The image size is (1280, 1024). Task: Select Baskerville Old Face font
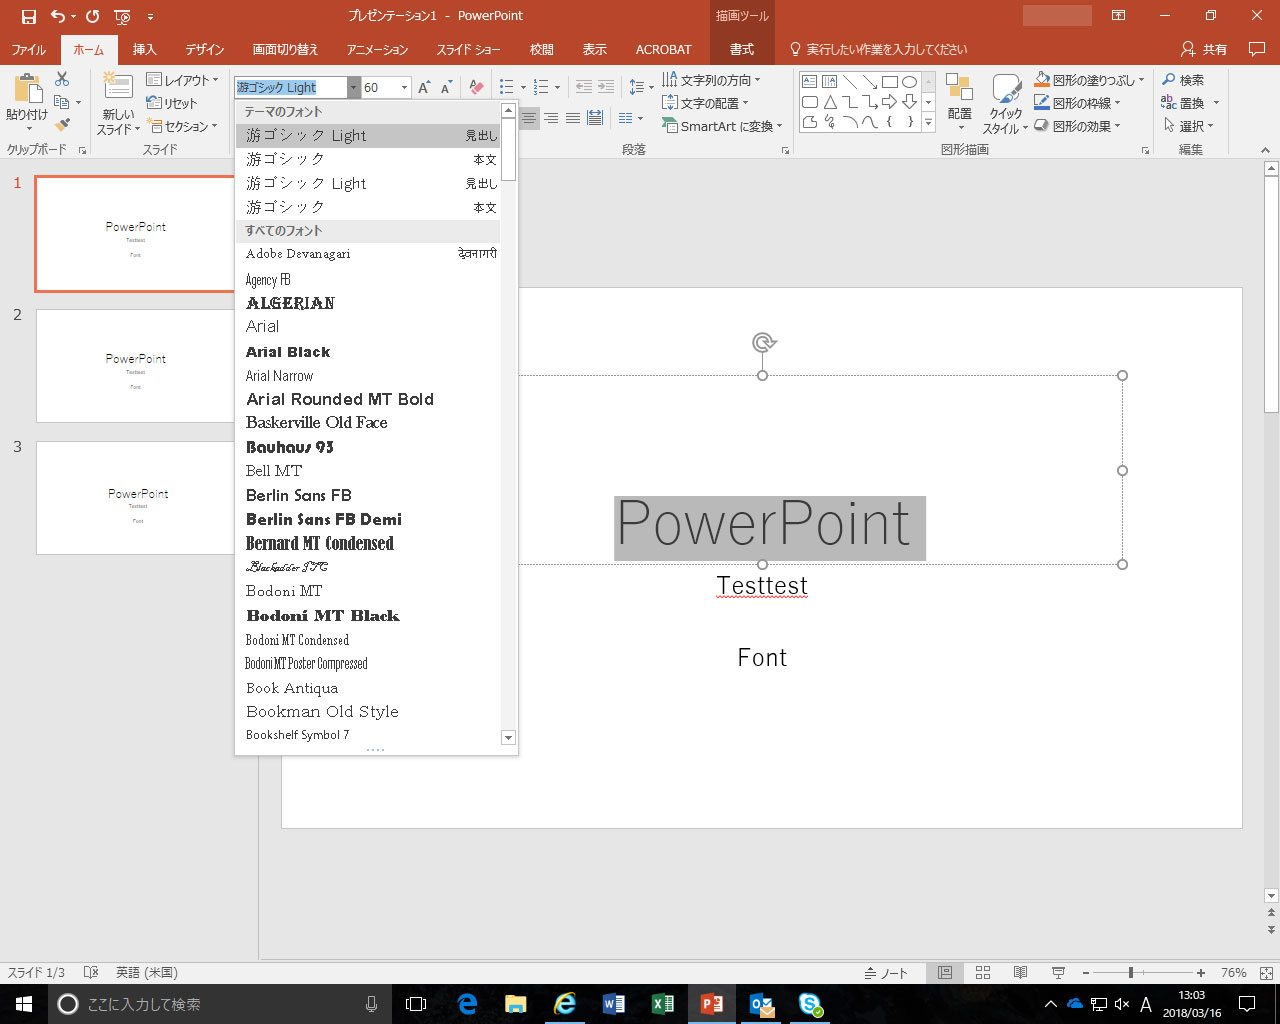(367, 422)
